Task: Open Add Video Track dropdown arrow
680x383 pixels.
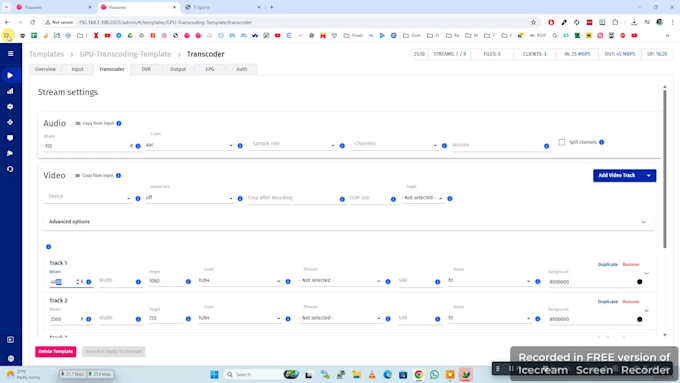Action: [x=649, y=176]
